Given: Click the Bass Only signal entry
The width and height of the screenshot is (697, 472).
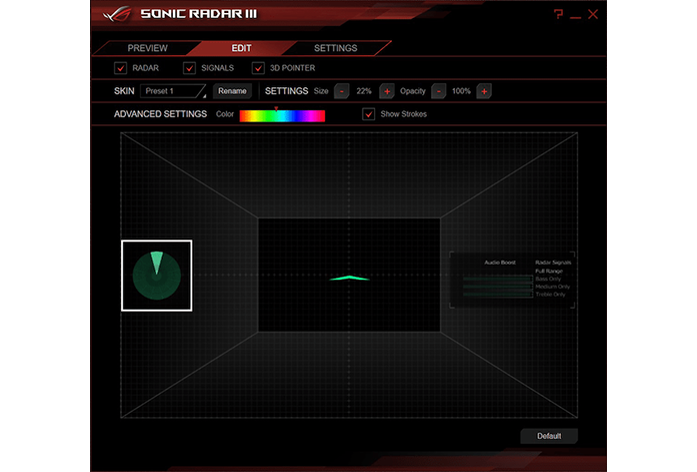Looking at the screenshot, I should coord(548,279).
